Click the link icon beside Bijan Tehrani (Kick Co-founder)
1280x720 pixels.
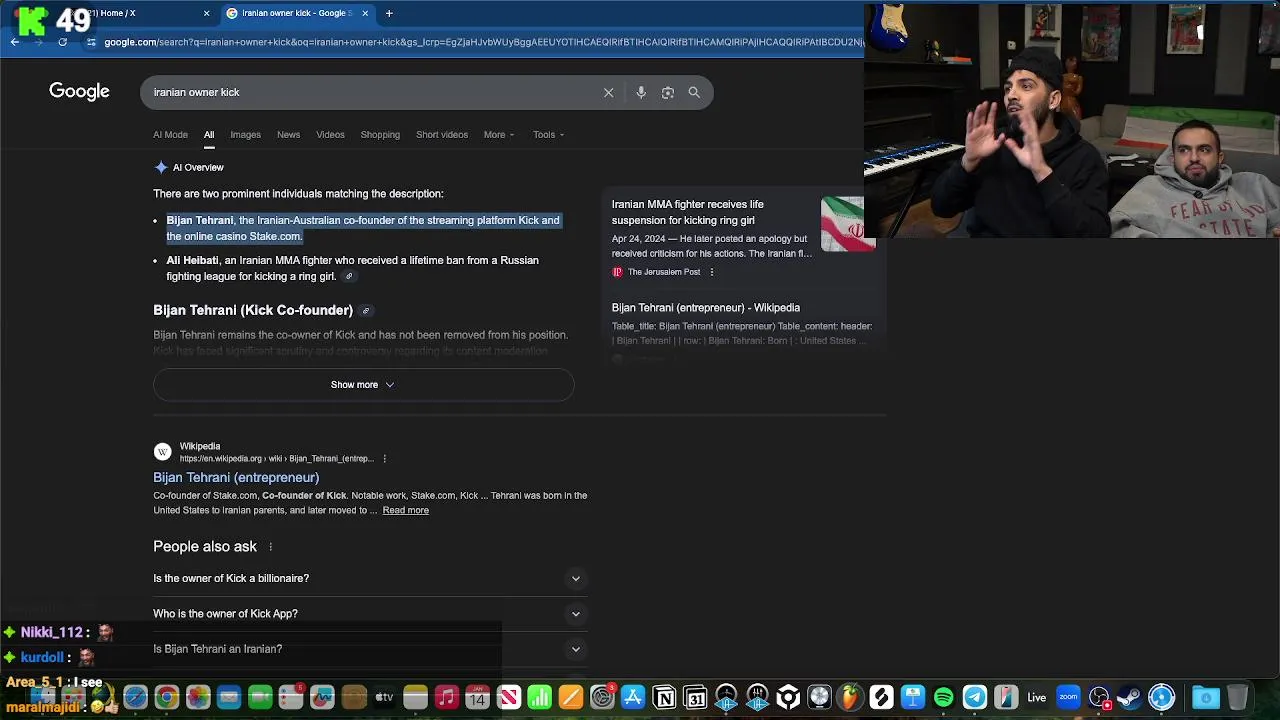tap(366, 311)
